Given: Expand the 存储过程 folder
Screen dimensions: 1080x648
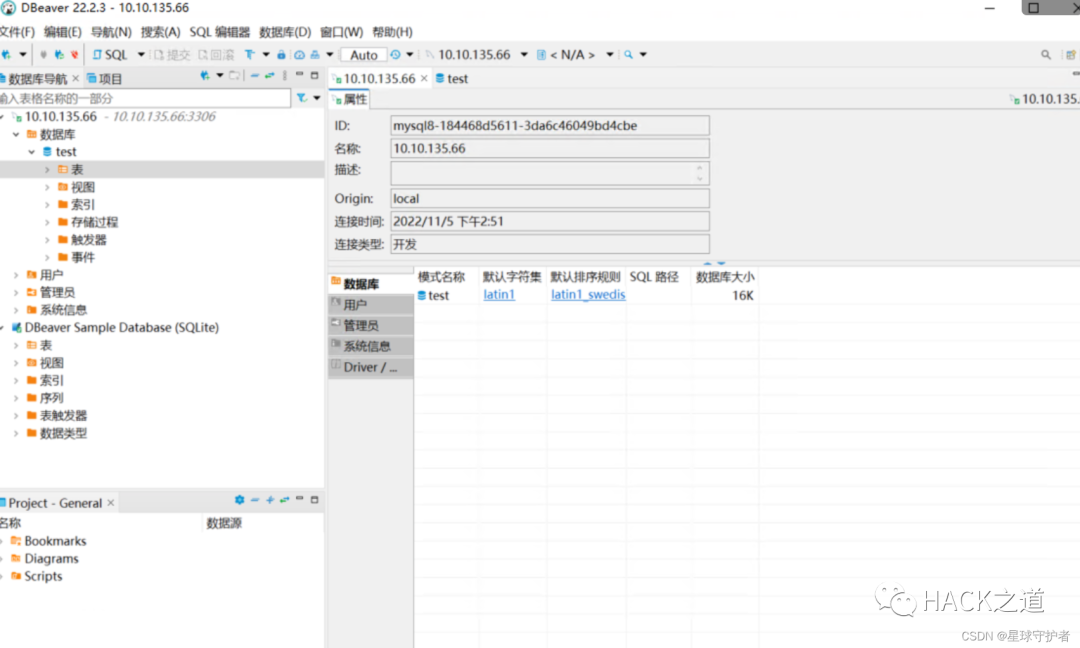Looking at the screenshot, I should click(48, 222).
